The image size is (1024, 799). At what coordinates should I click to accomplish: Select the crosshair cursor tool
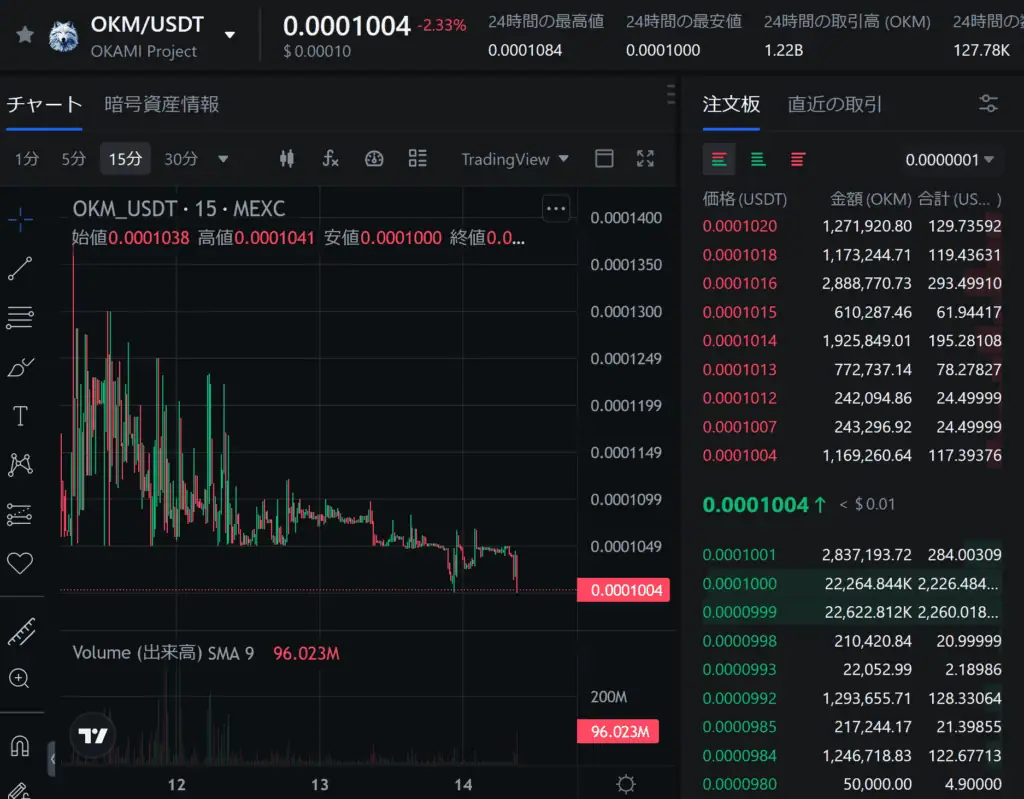[20, 219]
